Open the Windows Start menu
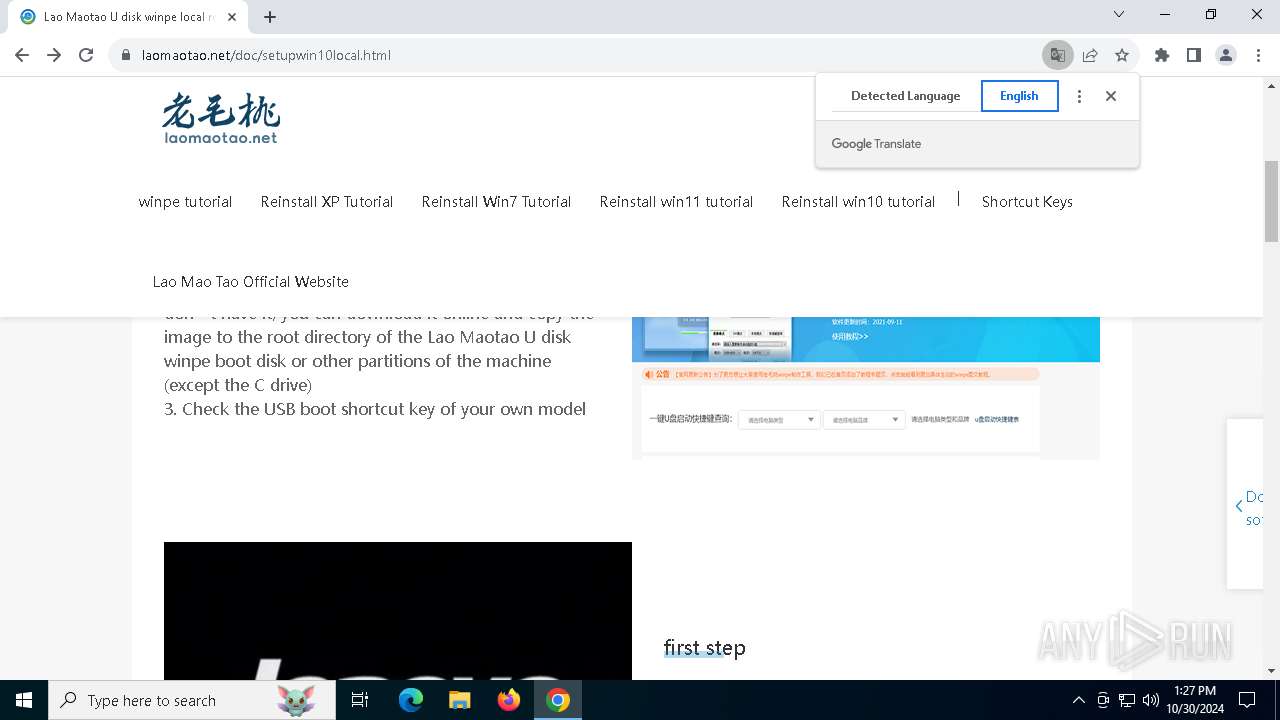Image resolution: width=1280 pixels, height=720 pixels. (24, 700)
